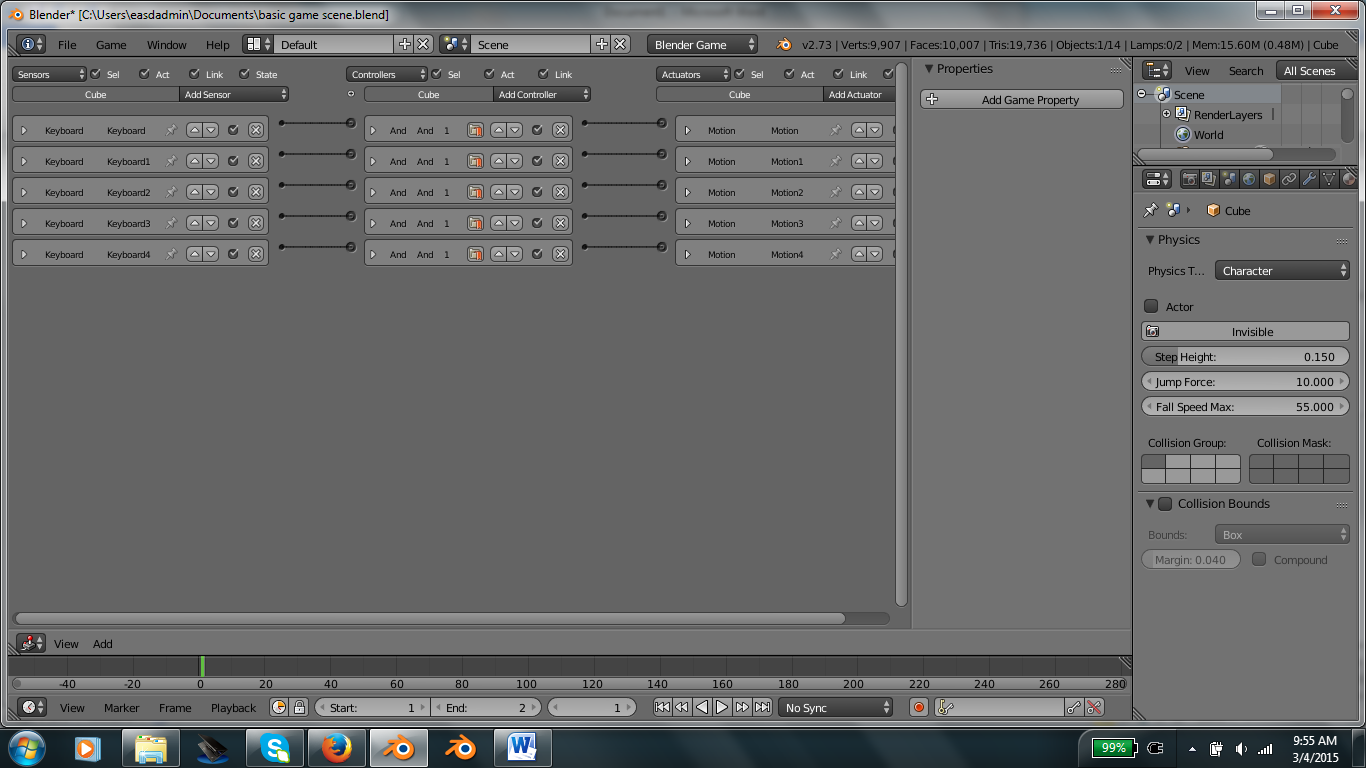The height and width of the screenshot is (768, 1366).
Task: Toggle the Controllers Sel checkbox
Action: pos(437,74)
